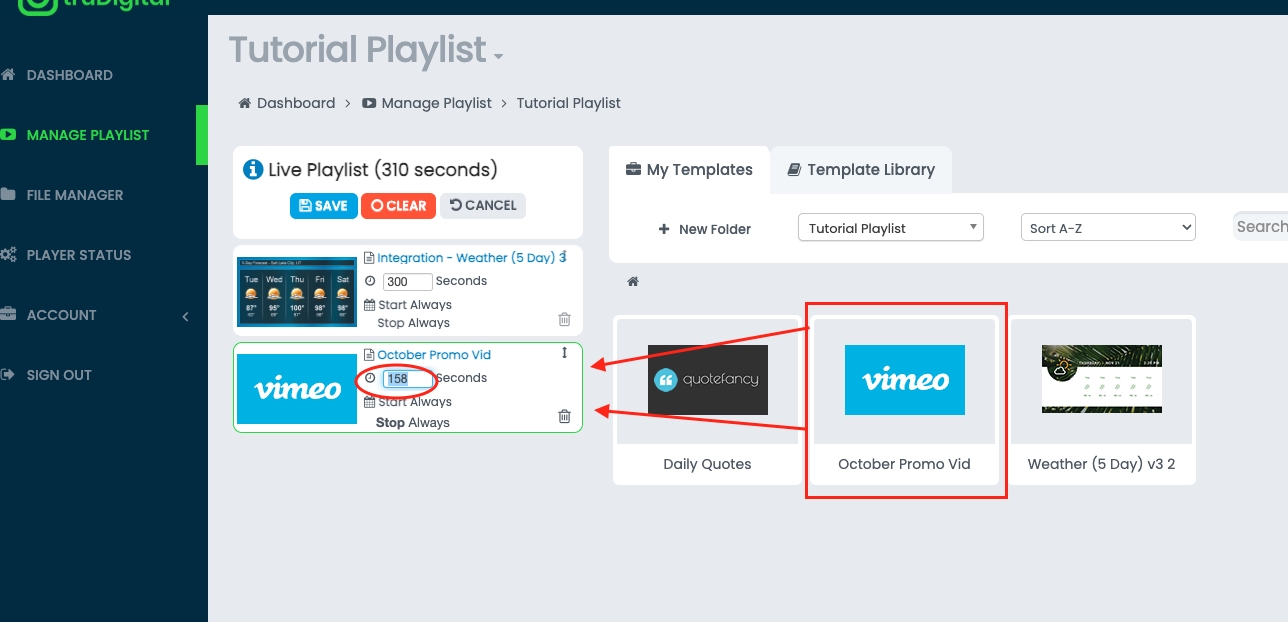Click Start Always on Integration Weather item
Image resolution: width=1288 pixels, height=622 pixels.
pyautogui.click(x=415, y=305)
